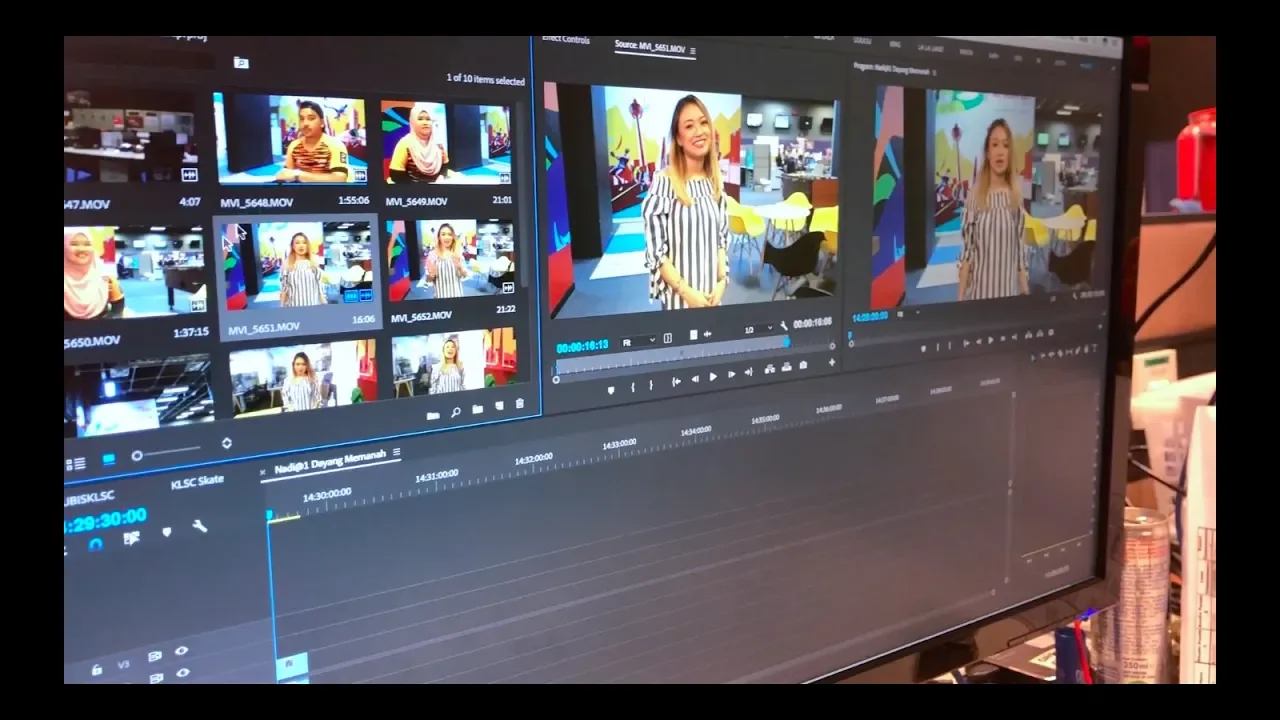Click the Program monitor timecode

tap(870, 317)
